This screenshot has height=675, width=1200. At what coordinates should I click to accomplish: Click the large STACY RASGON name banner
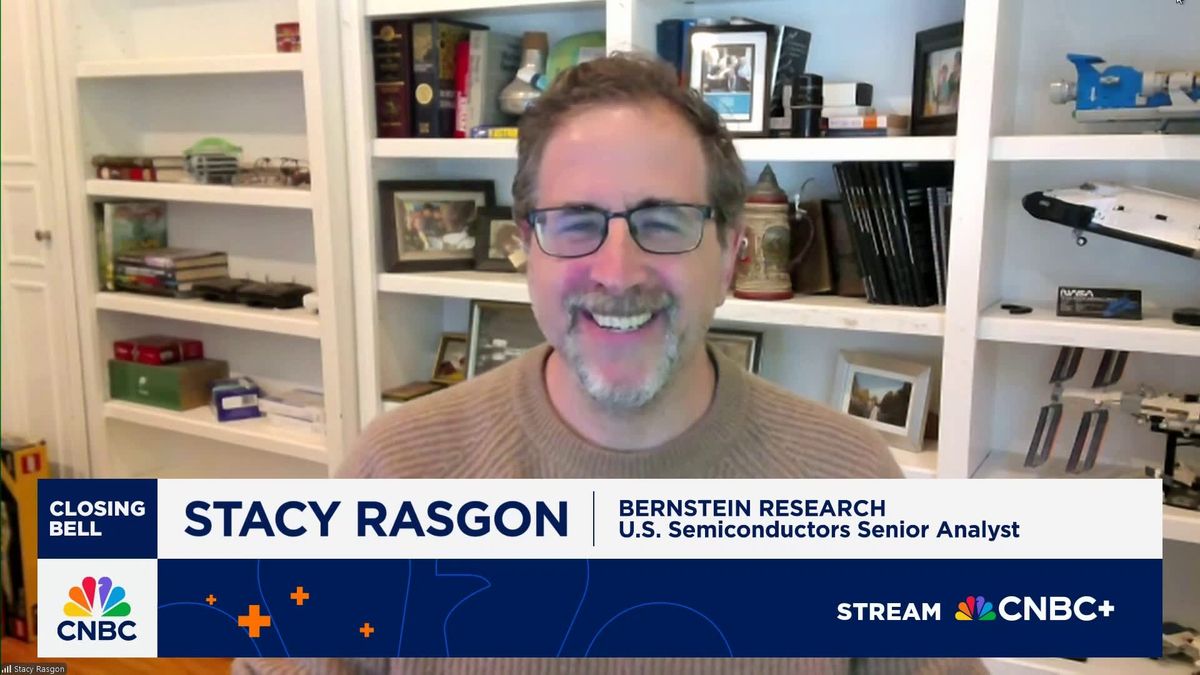pyautogui.click(x=376, y=519)
